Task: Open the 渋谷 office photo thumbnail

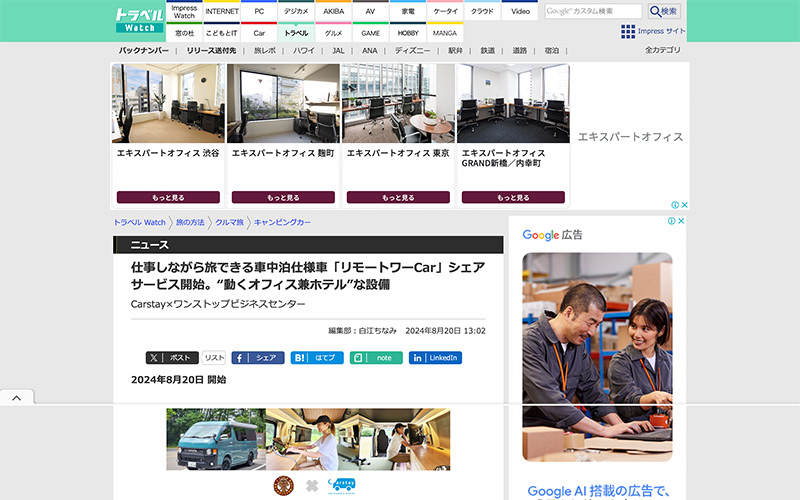Action: coord(168,103)
